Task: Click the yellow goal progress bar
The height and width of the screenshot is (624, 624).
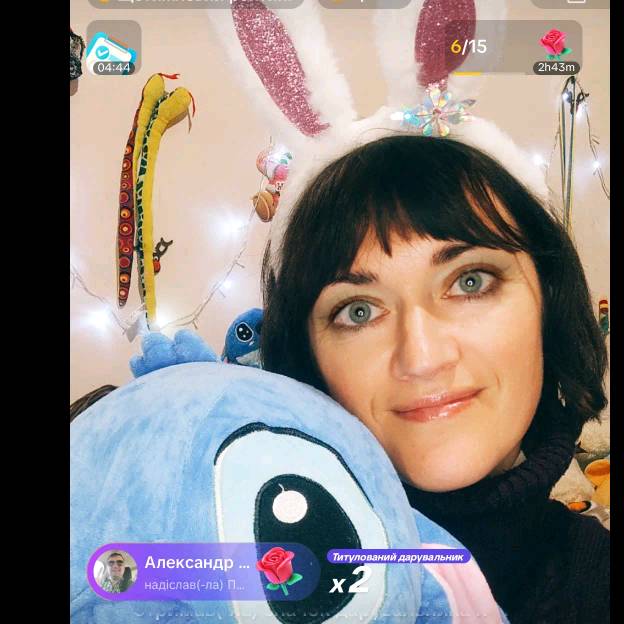Action: (470, 71)
